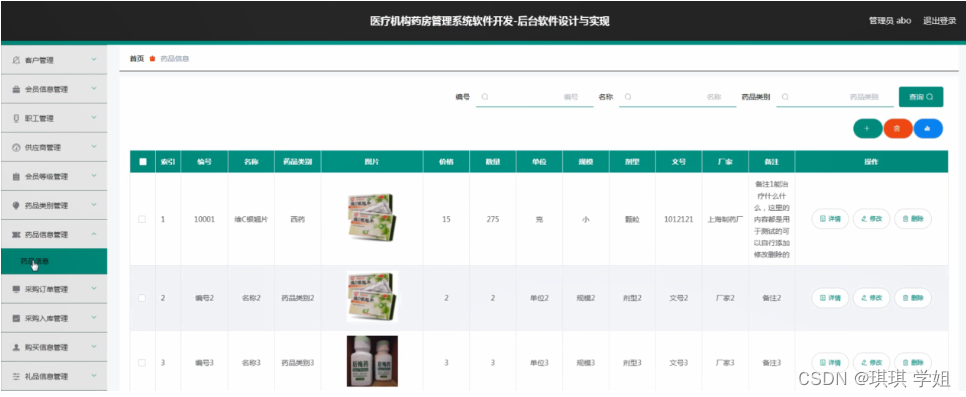Click 修改 for row 编号2
This screenshot has width=966, height=397.
click(871, 298)
